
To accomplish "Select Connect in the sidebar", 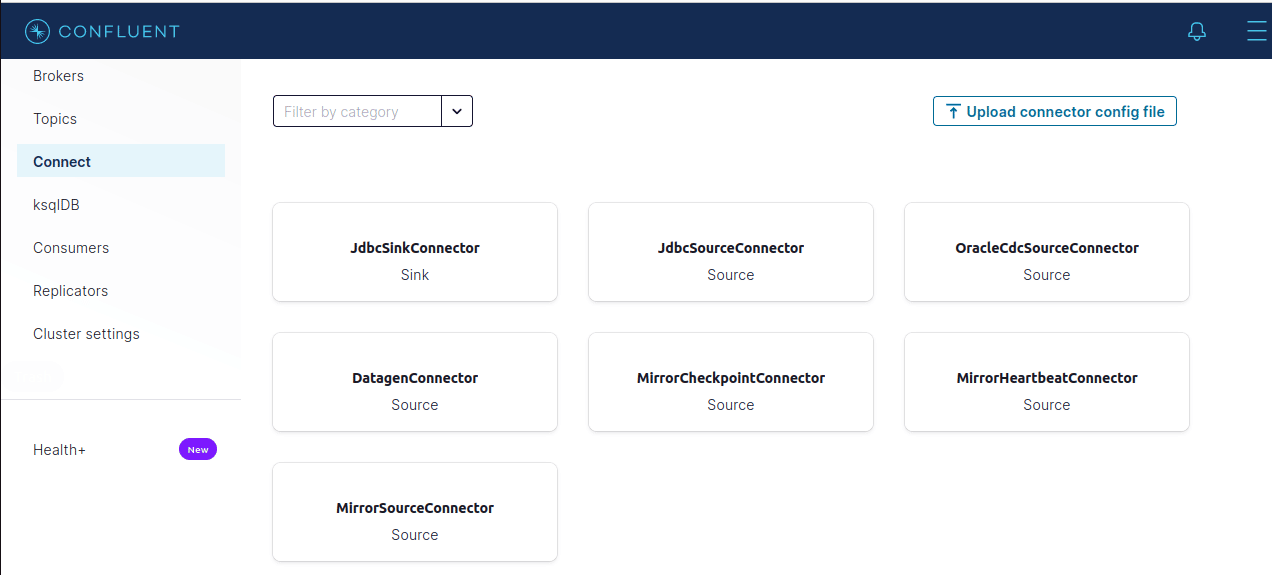I will [x=121, y=161].
